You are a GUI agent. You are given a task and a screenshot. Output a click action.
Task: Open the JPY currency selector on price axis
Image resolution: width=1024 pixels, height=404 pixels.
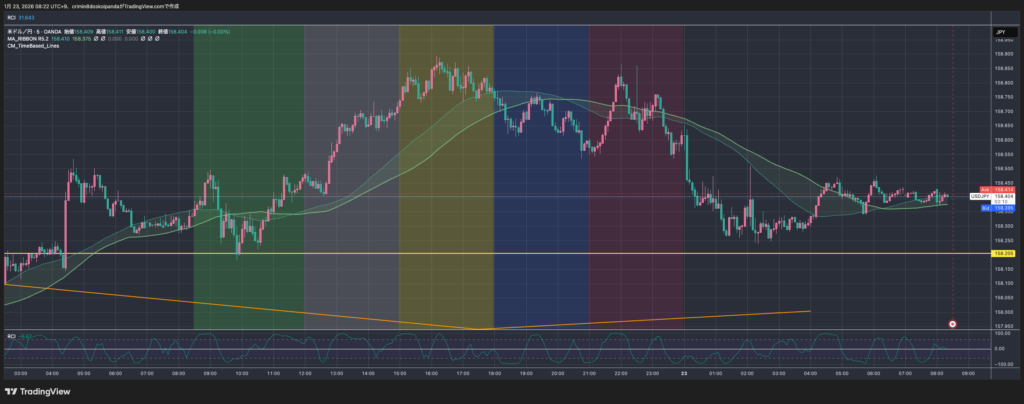pos(999,33)
